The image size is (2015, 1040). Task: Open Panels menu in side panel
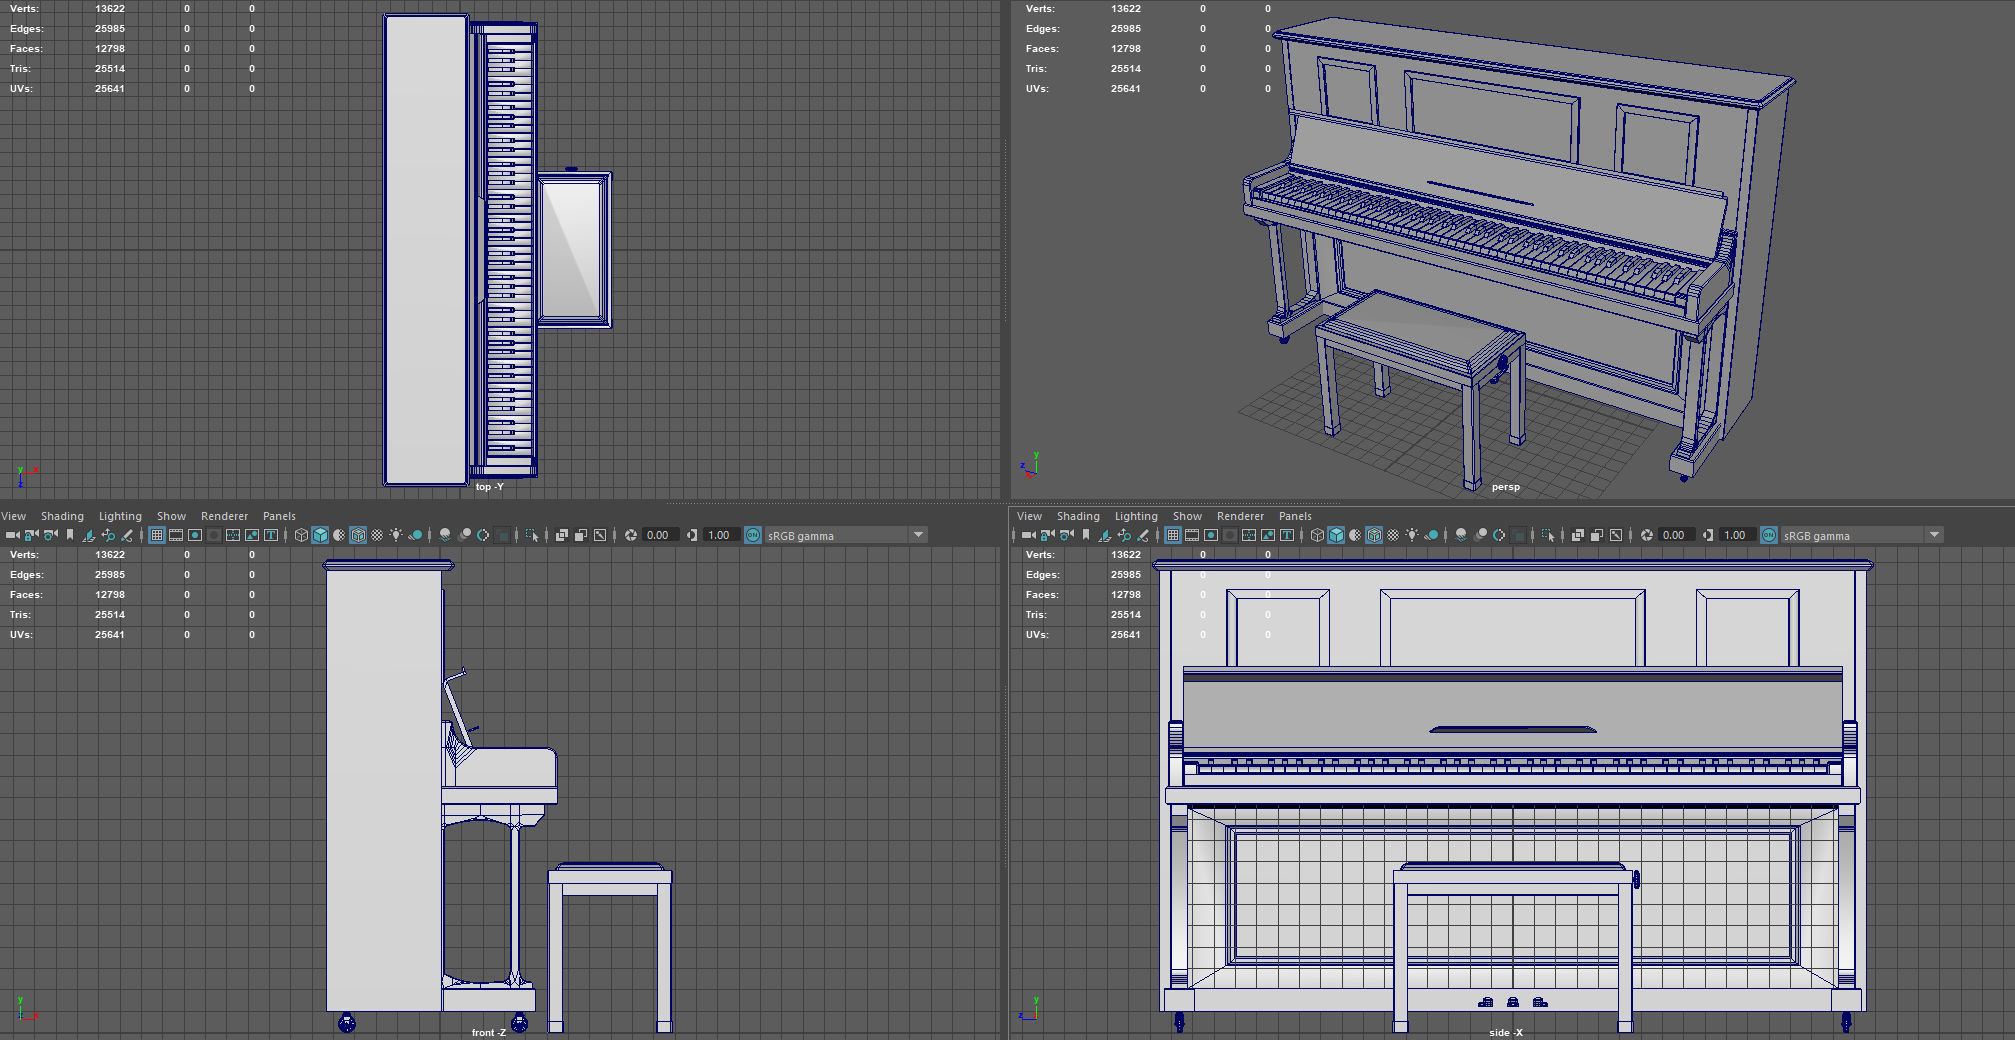(x=1295, y=516)
